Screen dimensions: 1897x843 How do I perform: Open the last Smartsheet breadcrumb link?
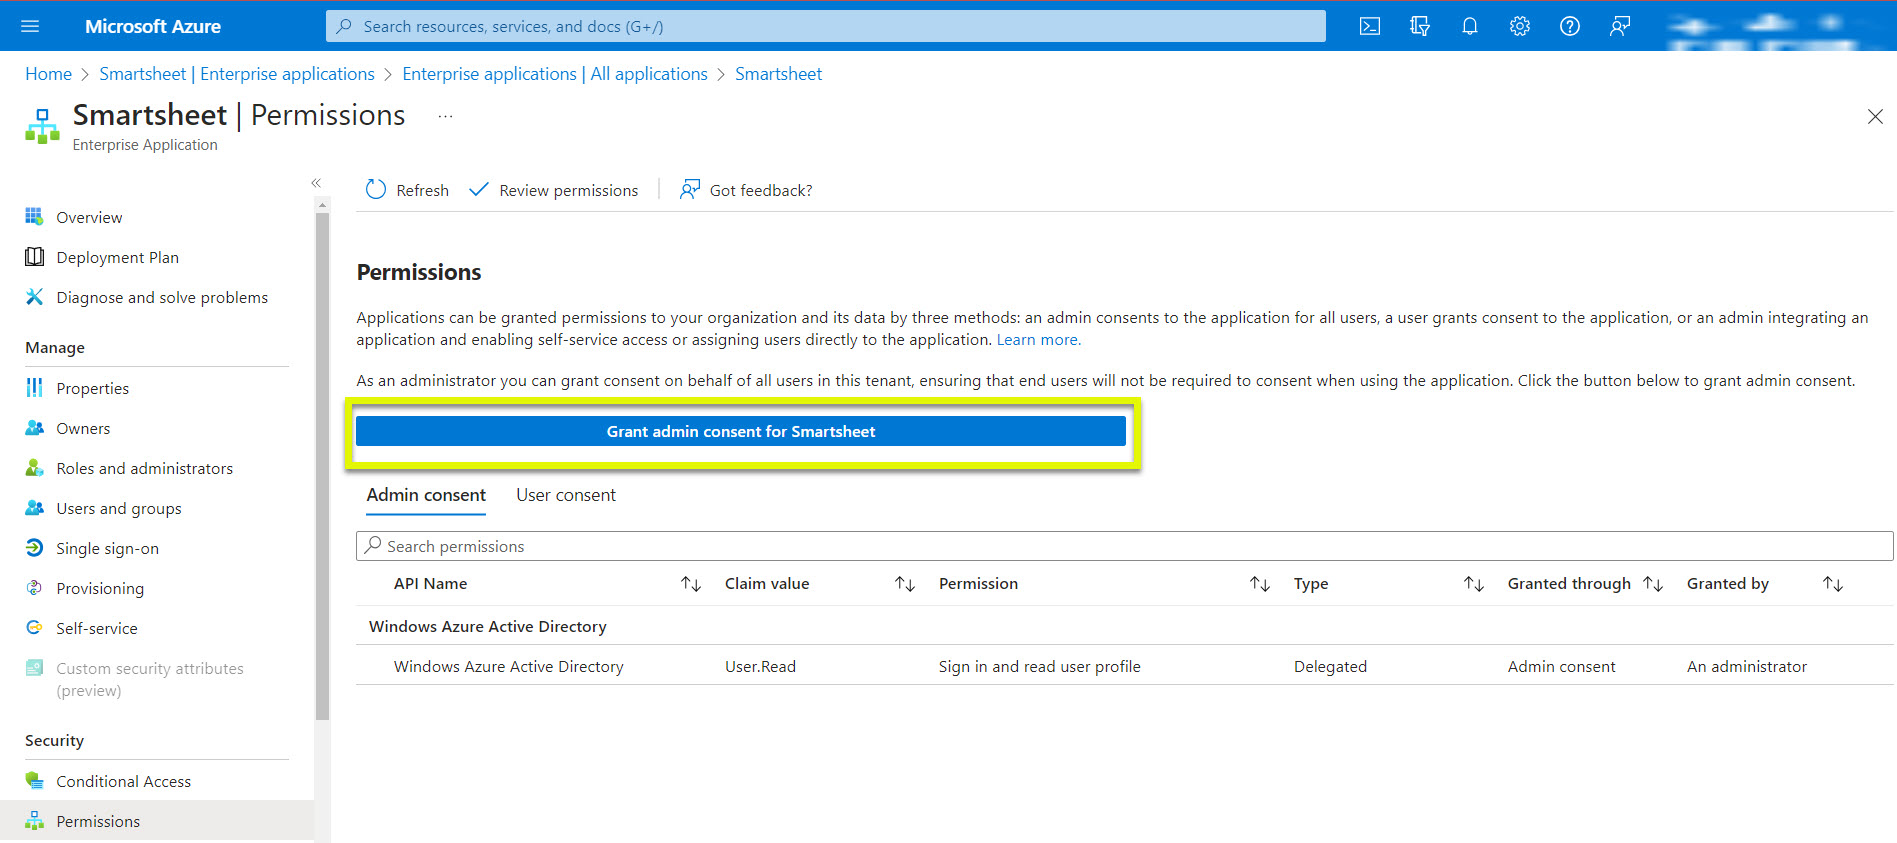click(778, 74)
